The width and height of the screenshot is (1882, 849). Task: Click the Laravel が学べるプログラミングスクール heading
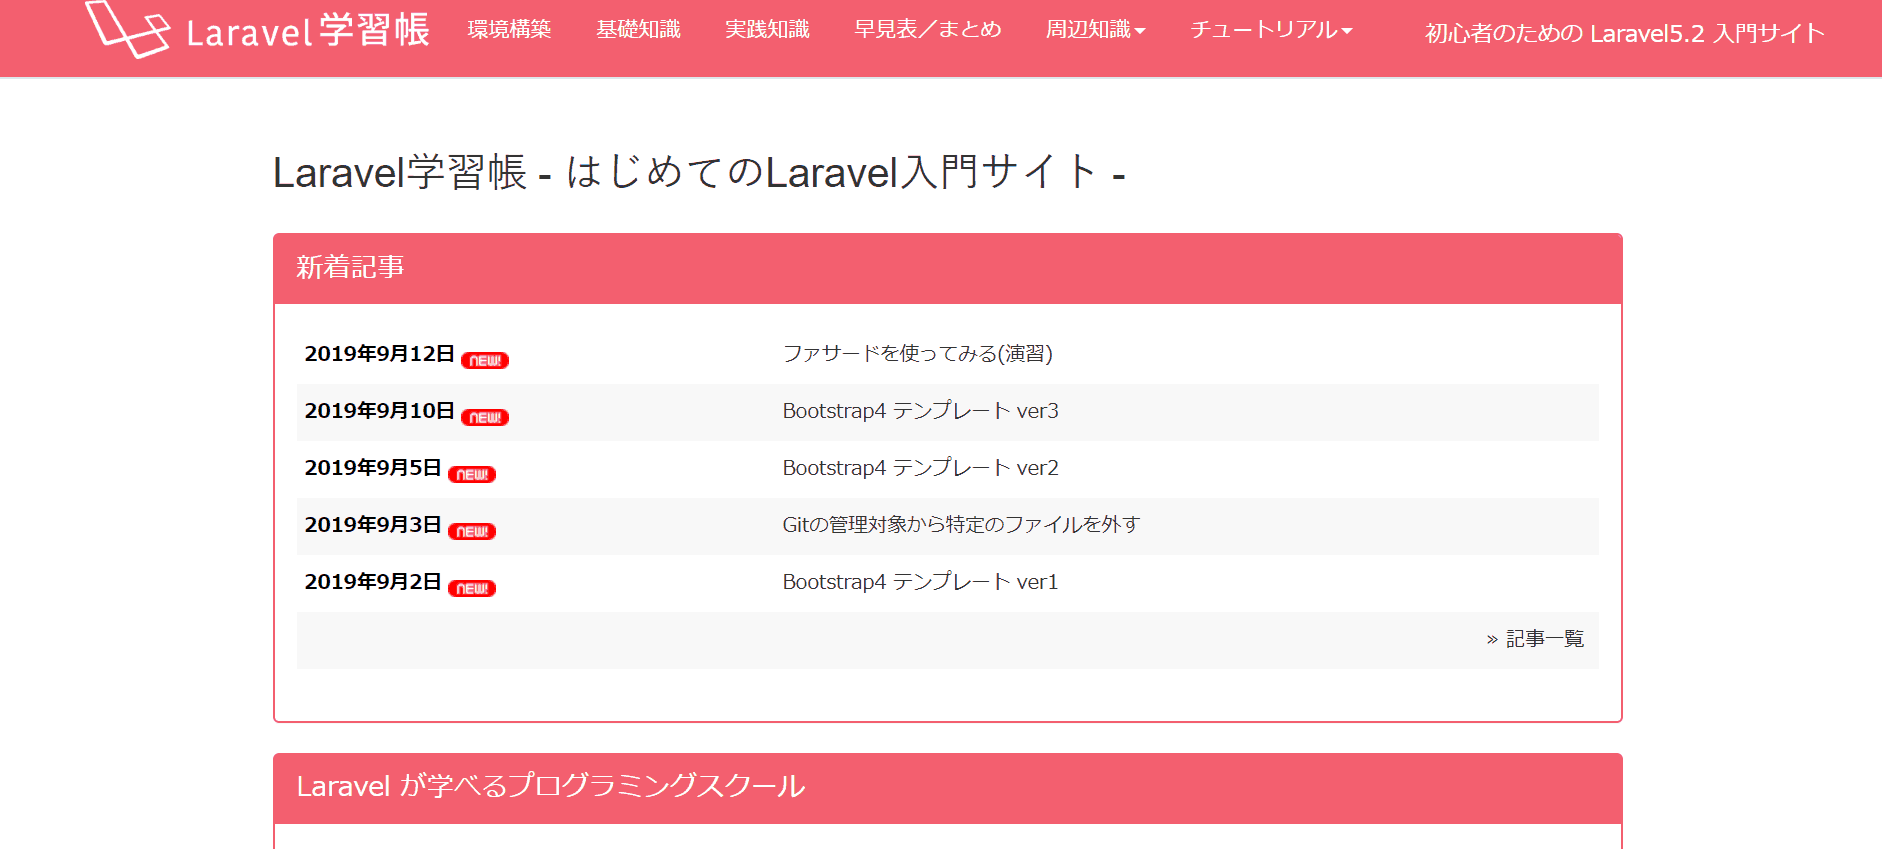pyautogui.click(x=551, y=786)
